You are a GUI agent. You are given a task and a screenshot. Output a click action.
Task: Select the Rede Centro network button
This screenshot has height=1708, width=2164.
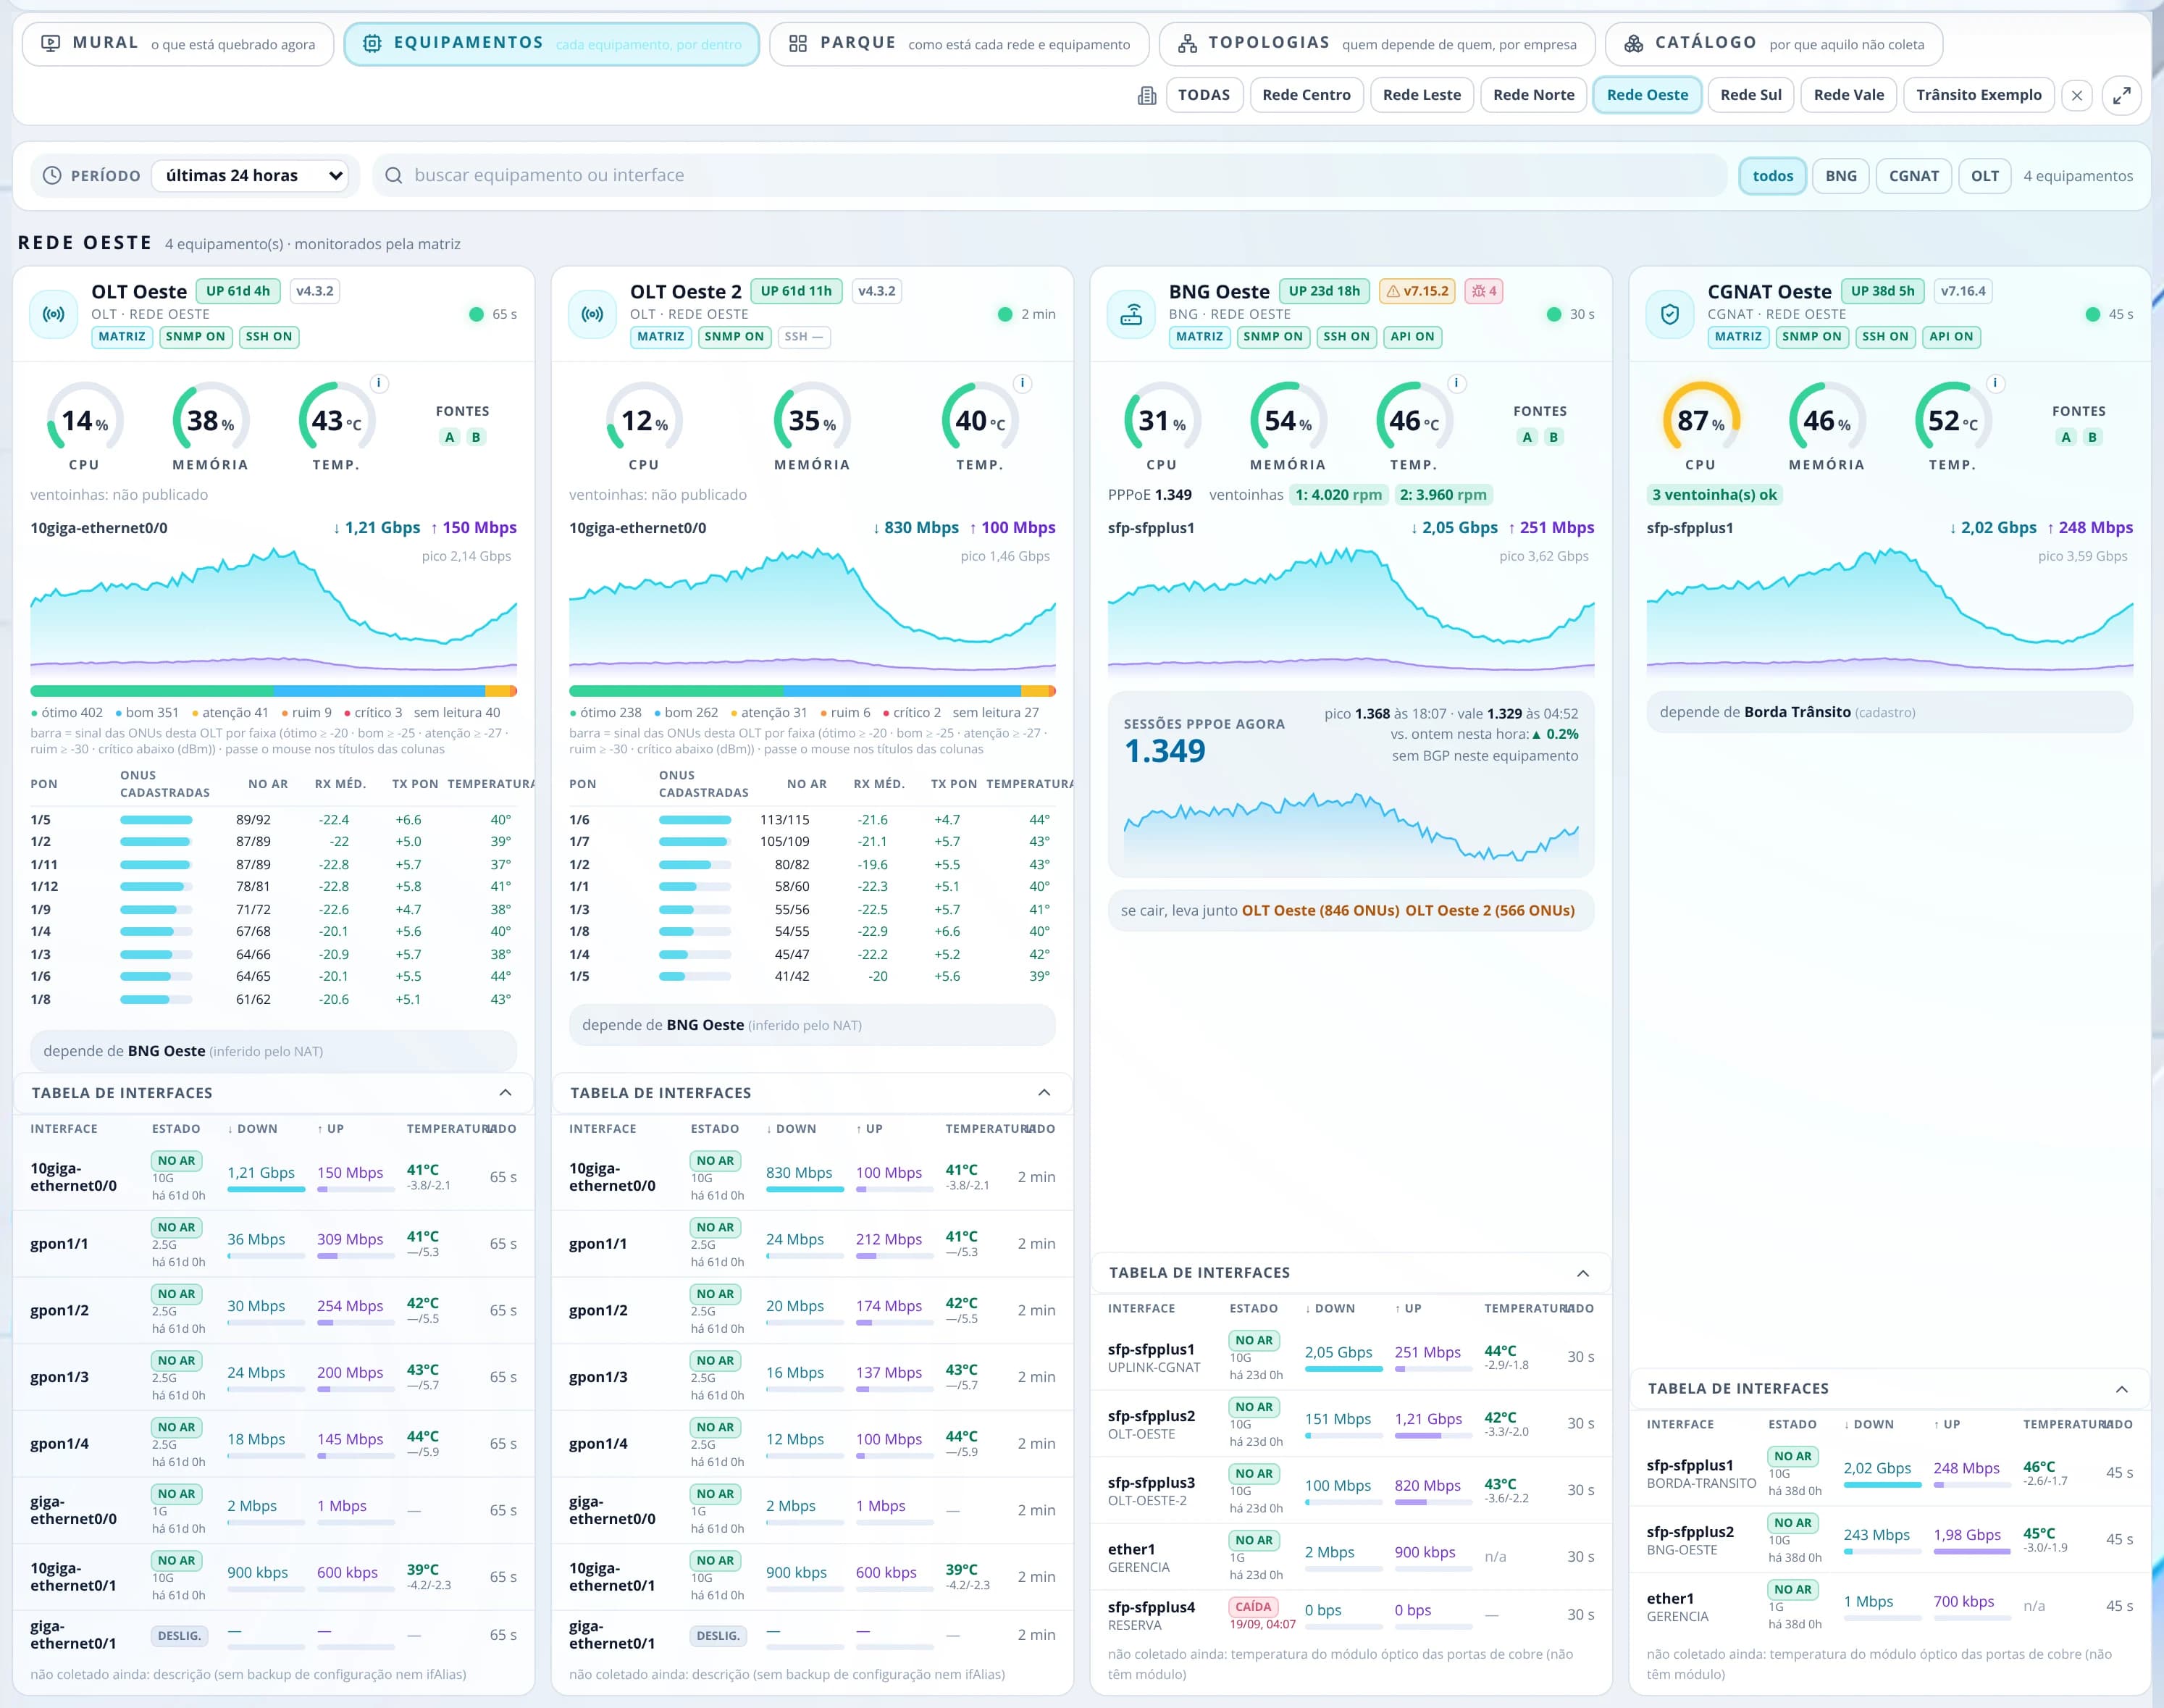1306,95
